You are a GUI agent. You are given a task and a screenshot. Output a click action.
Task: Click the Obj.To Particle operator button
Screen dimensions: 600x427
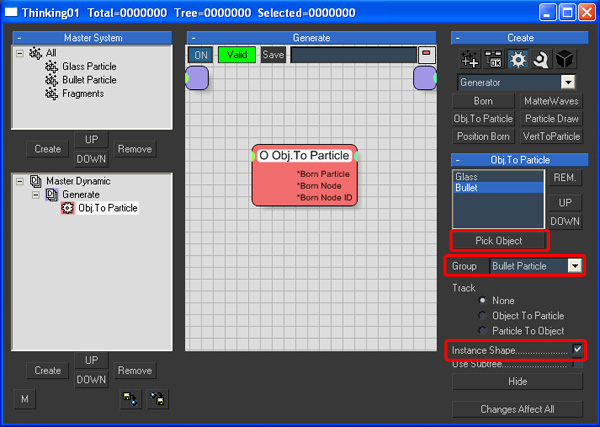pyautogui.click(x=483, y=119)
